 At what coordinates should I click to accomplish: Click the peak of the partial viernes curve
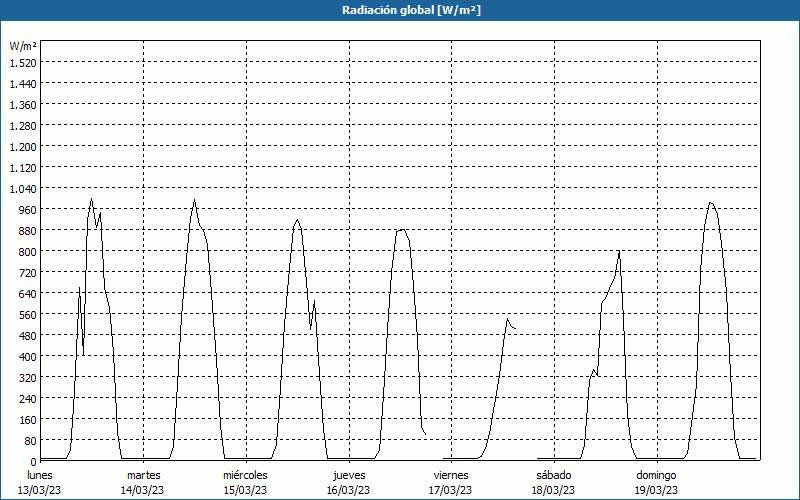pyautogui.click(x=507, y=319)
